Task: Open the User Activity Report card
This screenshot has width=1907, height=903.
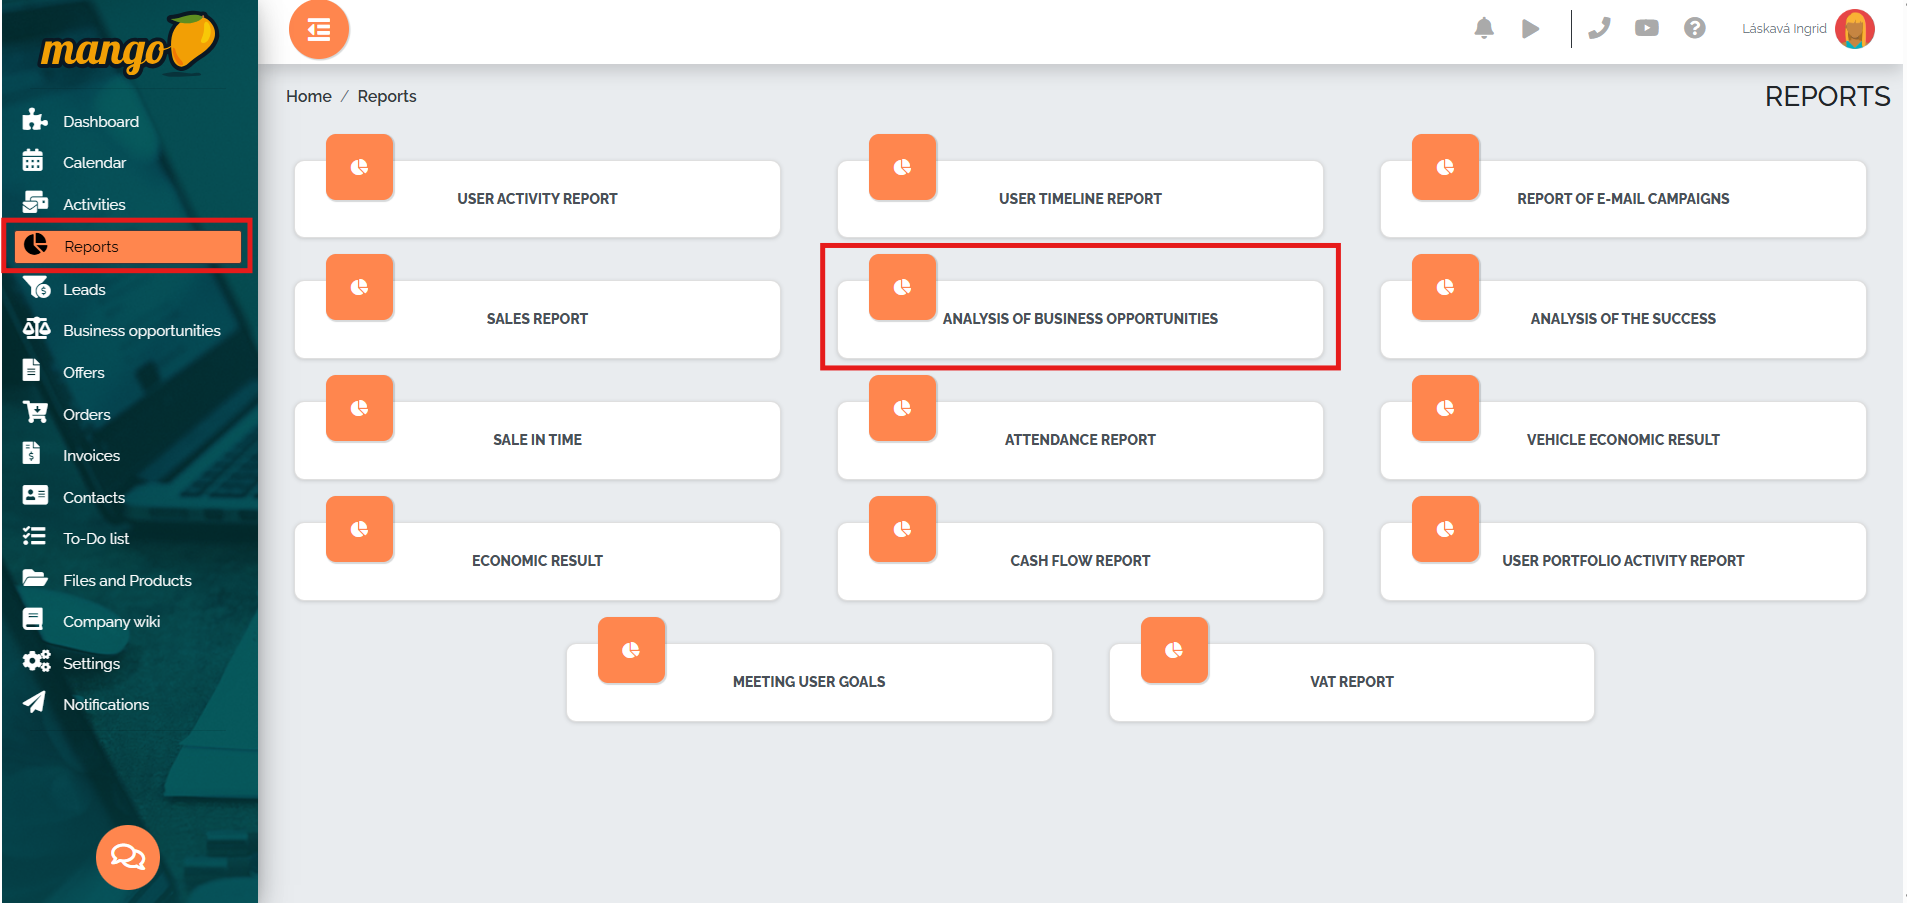Action: pos(537,199)
